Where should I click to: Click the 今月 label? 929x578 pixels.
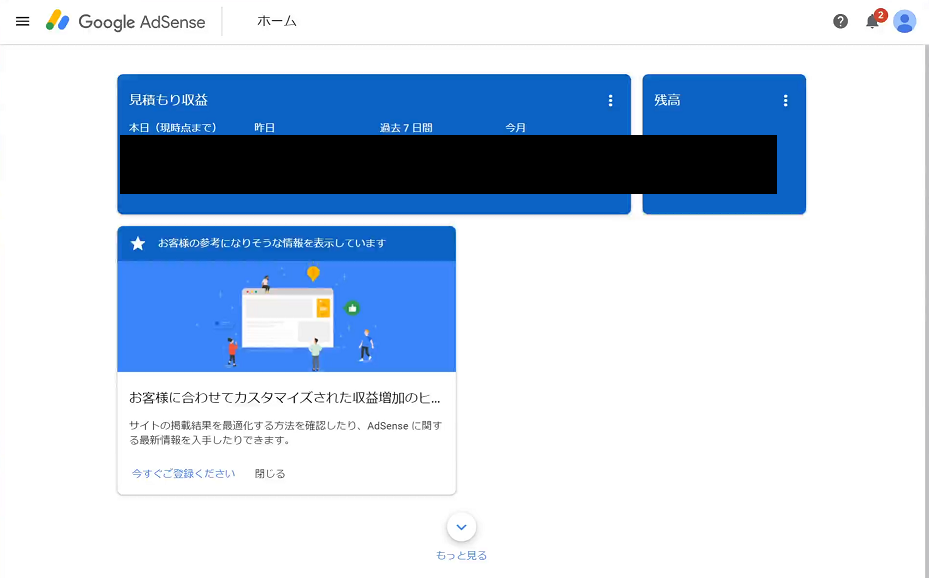(515, 127)
